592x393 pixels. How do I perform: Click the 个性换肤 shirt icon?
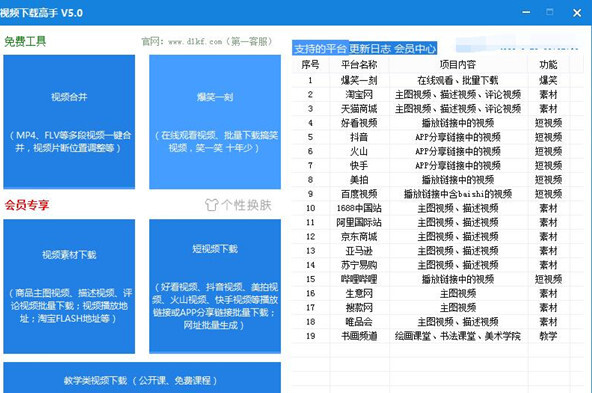[x=211, y=205]
